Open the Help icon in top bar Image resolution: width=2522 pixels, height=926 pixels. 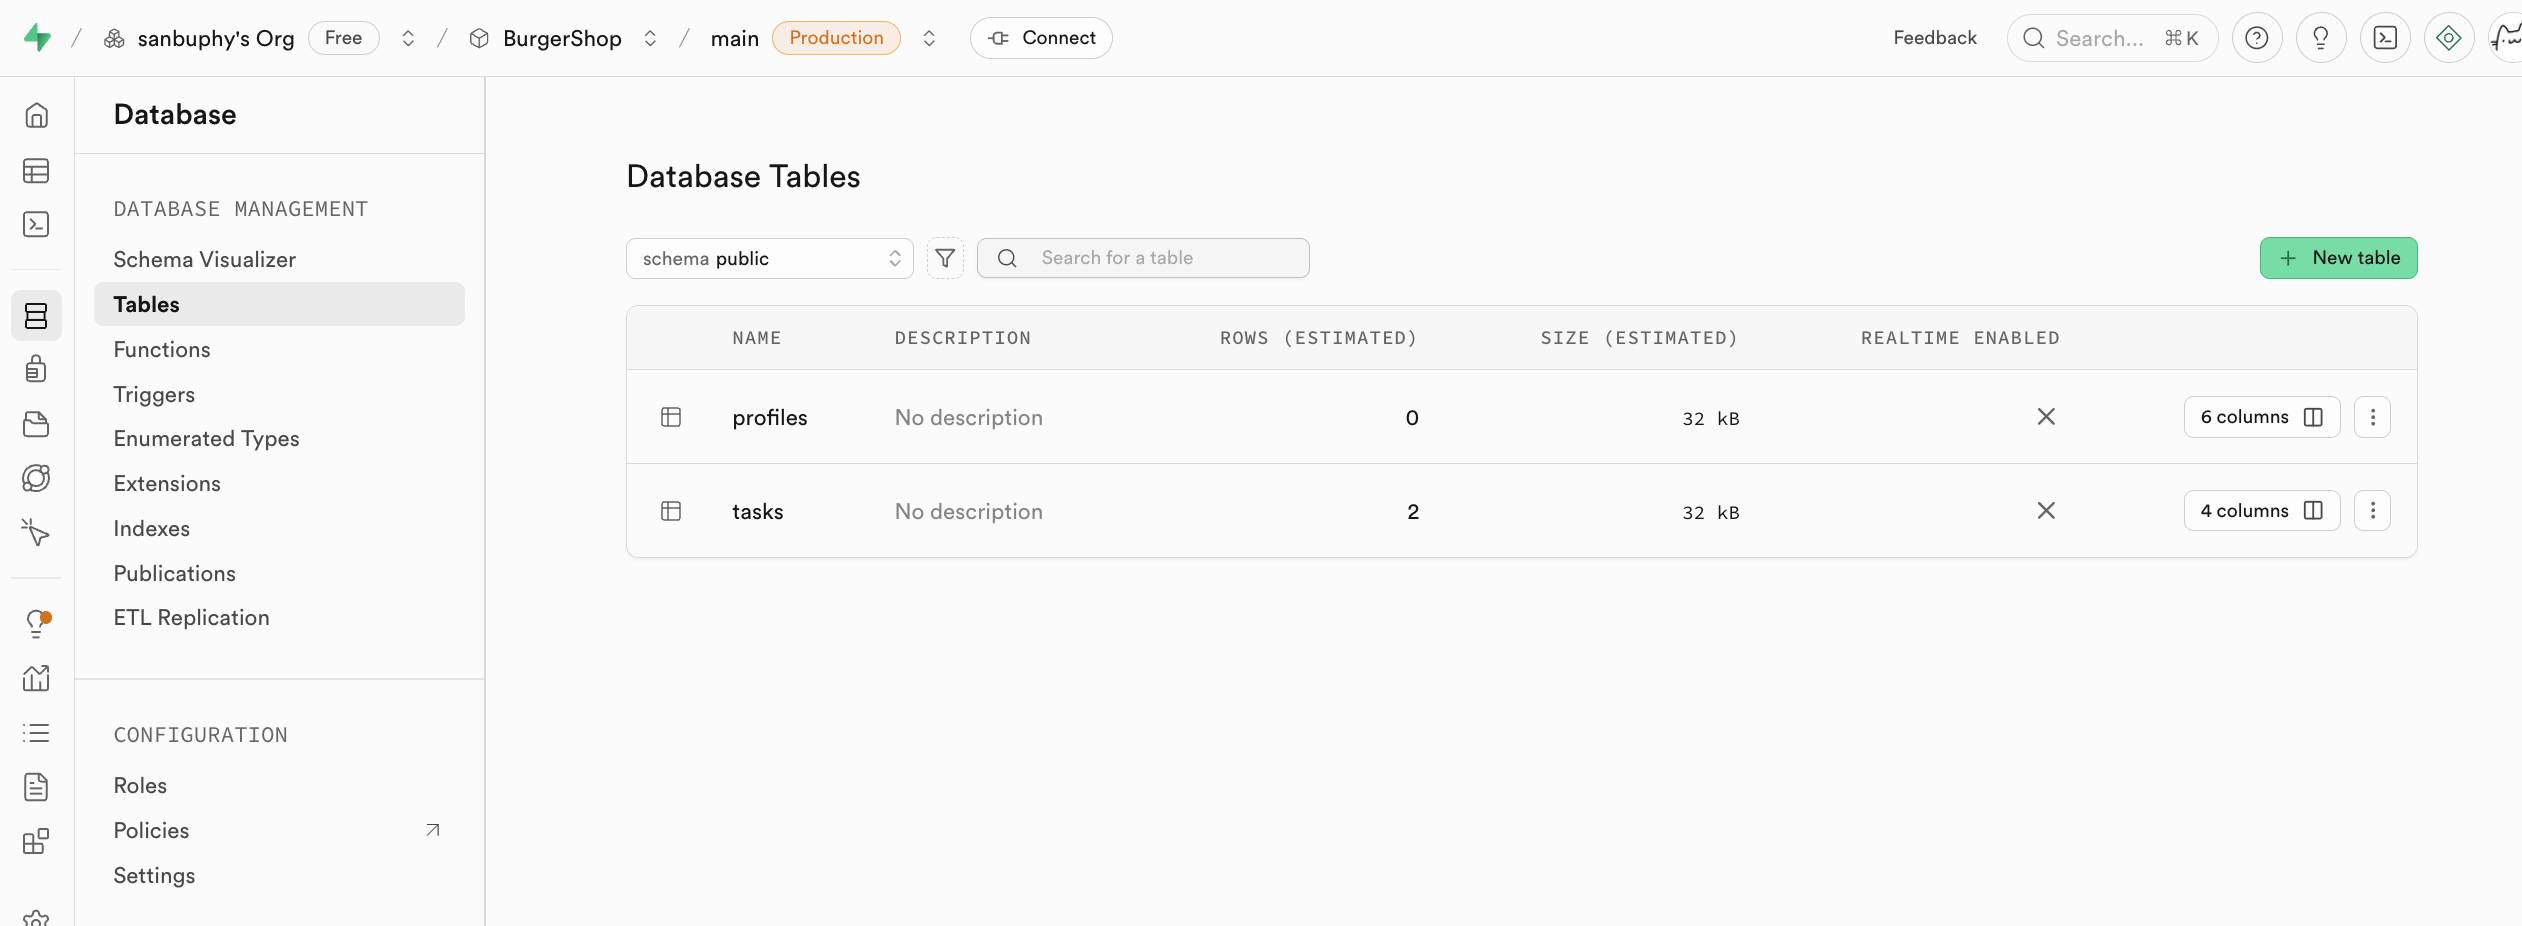2256,38
